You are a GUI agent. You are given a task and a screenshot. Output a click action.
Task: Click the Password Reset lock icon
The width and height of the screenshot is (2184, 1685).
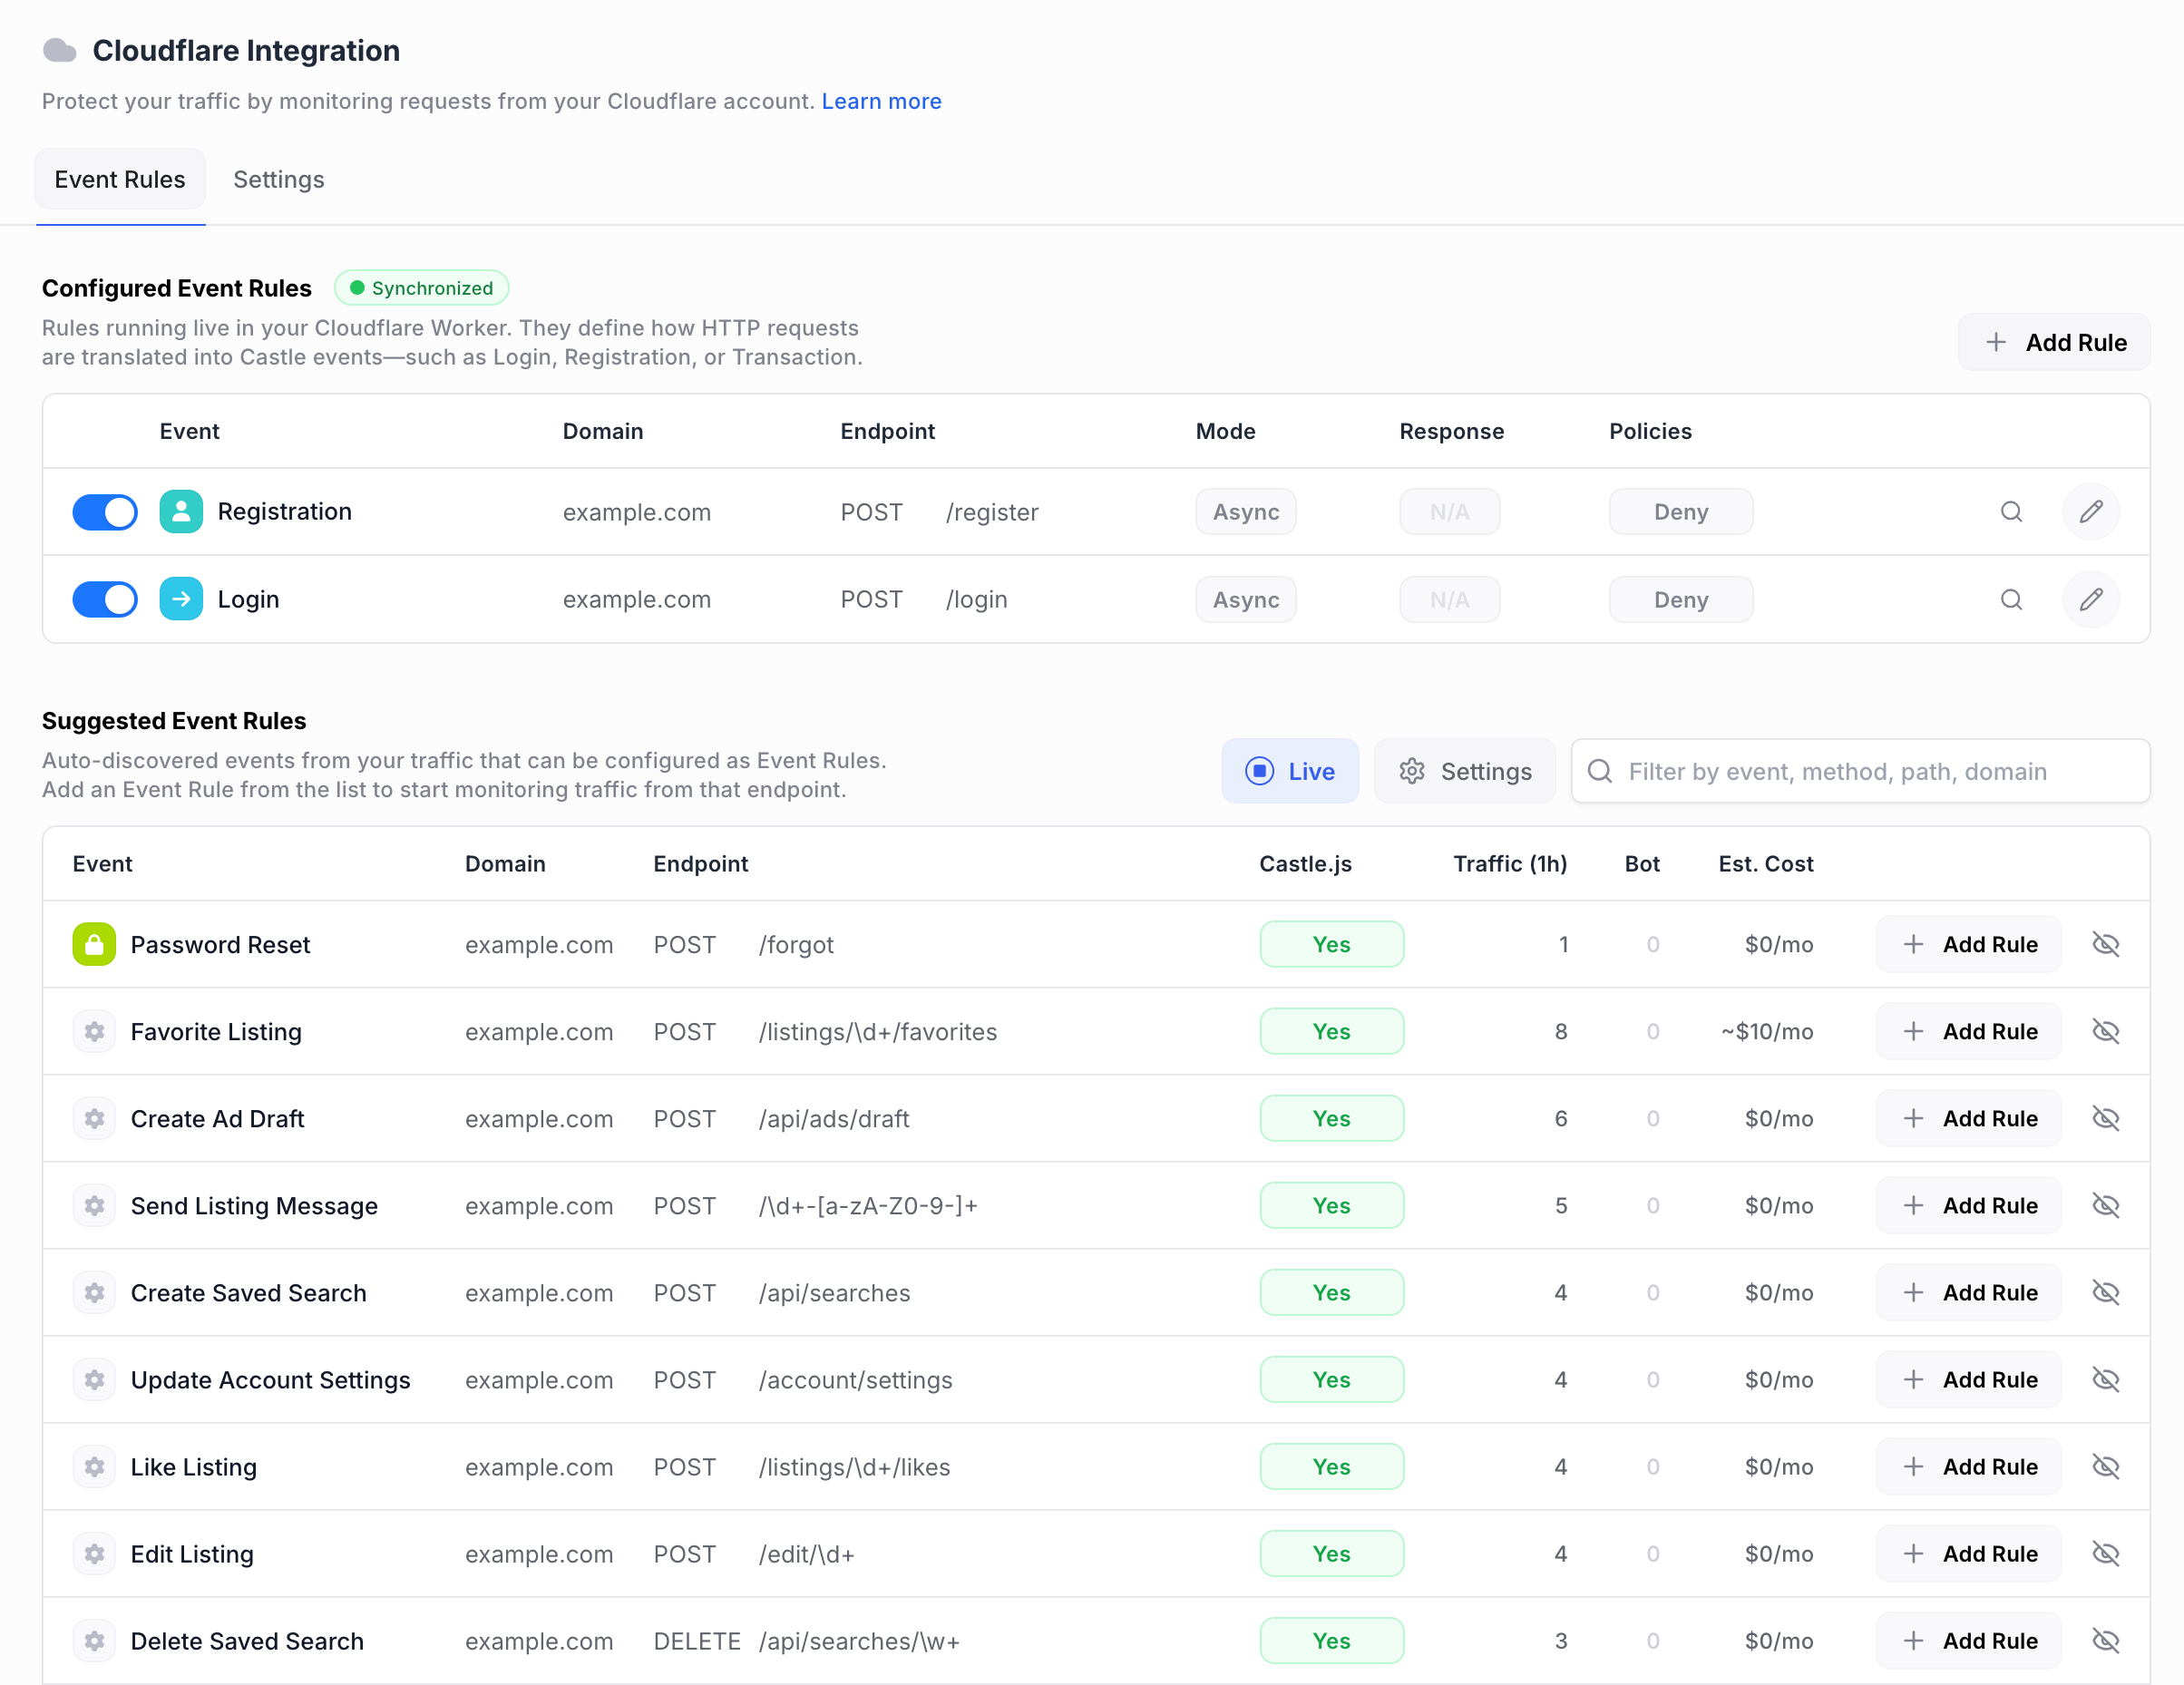coord(94,944)
